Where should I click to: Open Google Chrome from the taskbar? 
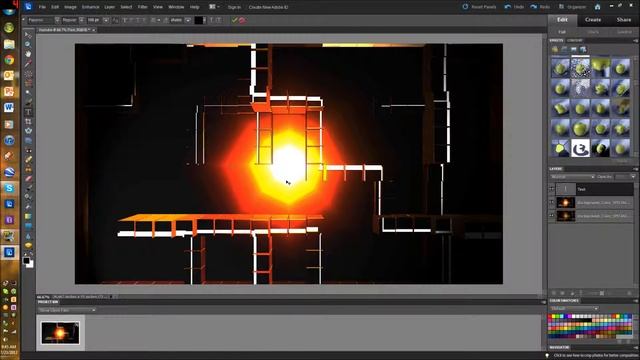tap(9, 60)
